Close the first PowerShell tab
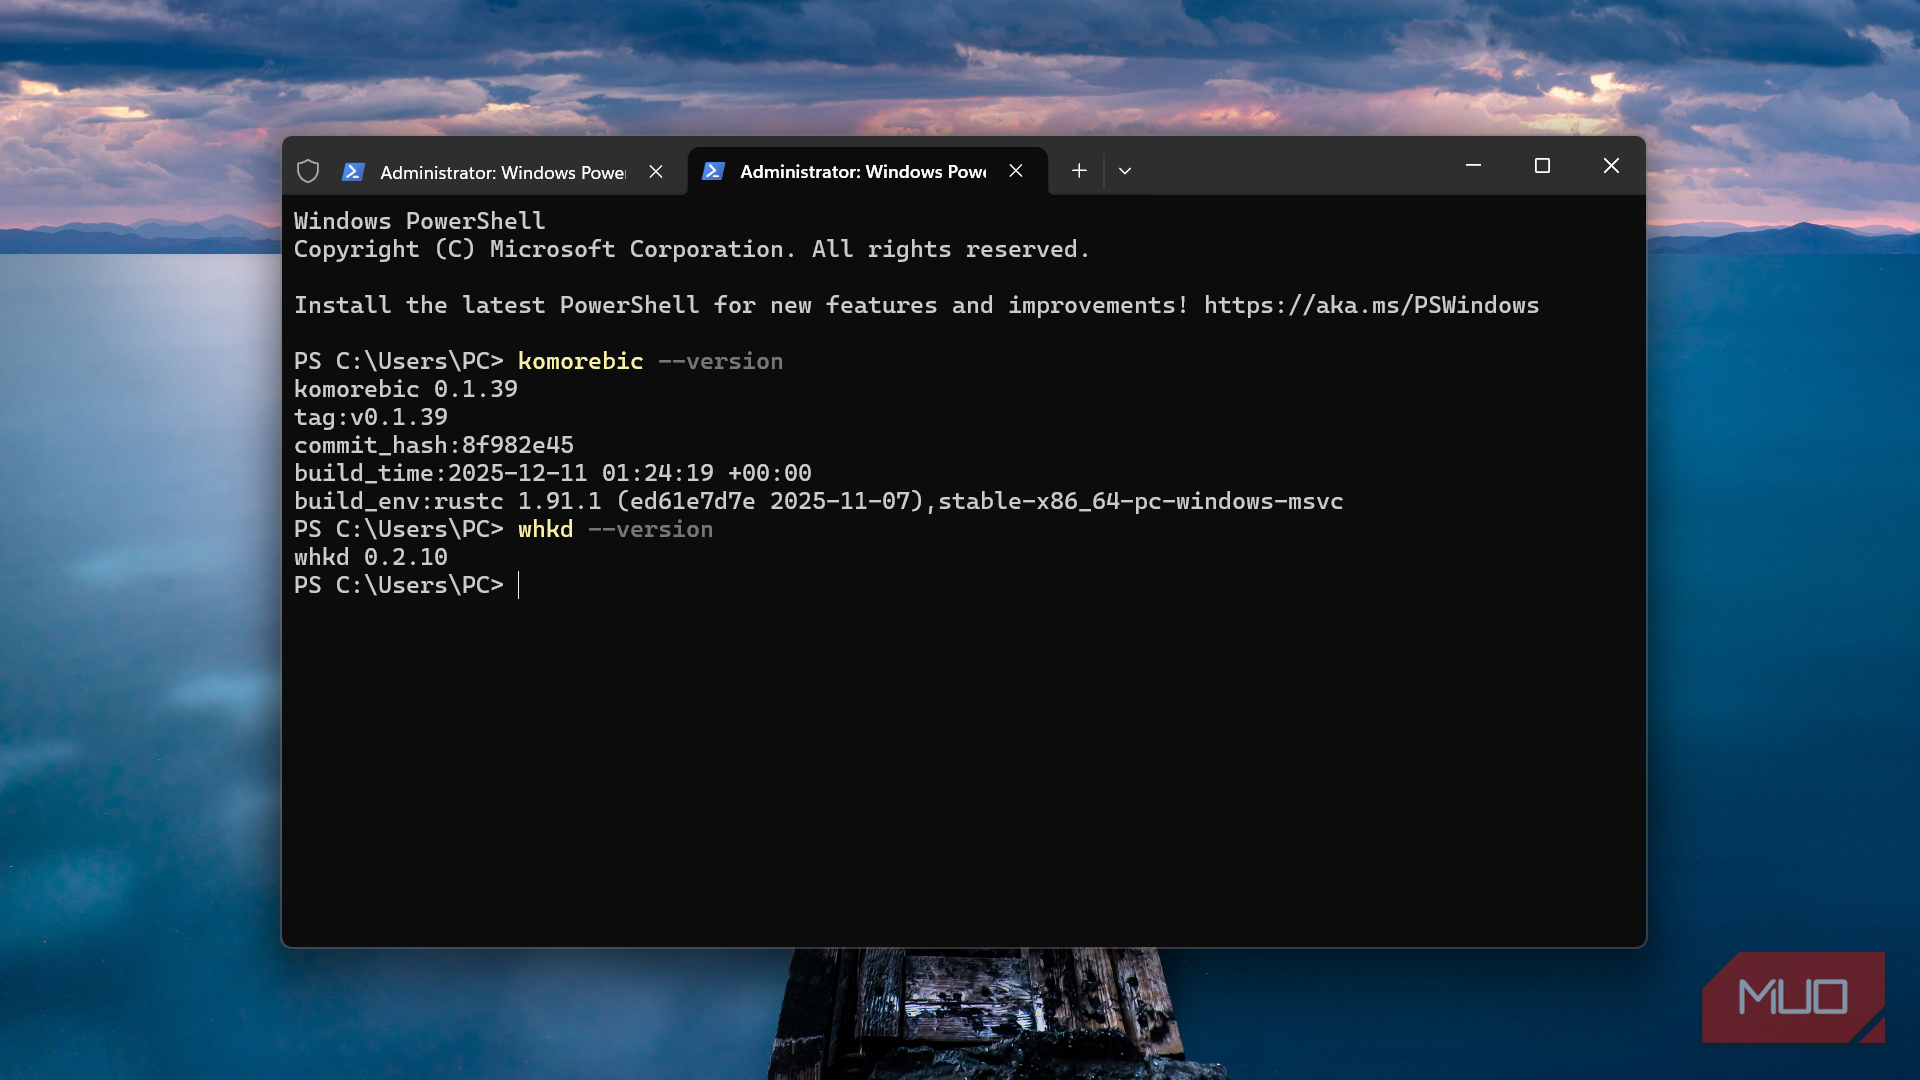1920x1080 pixels. [x=656, y=172]
